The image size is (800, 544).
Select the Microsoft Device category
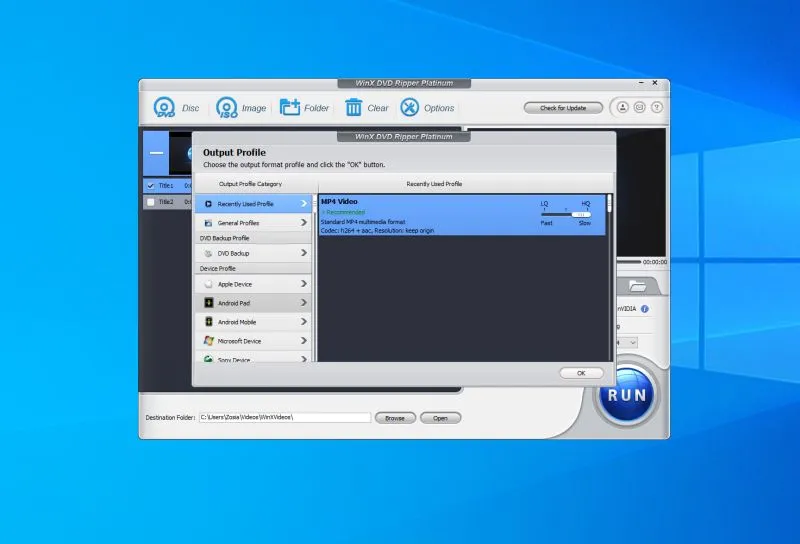pos(254,341)
